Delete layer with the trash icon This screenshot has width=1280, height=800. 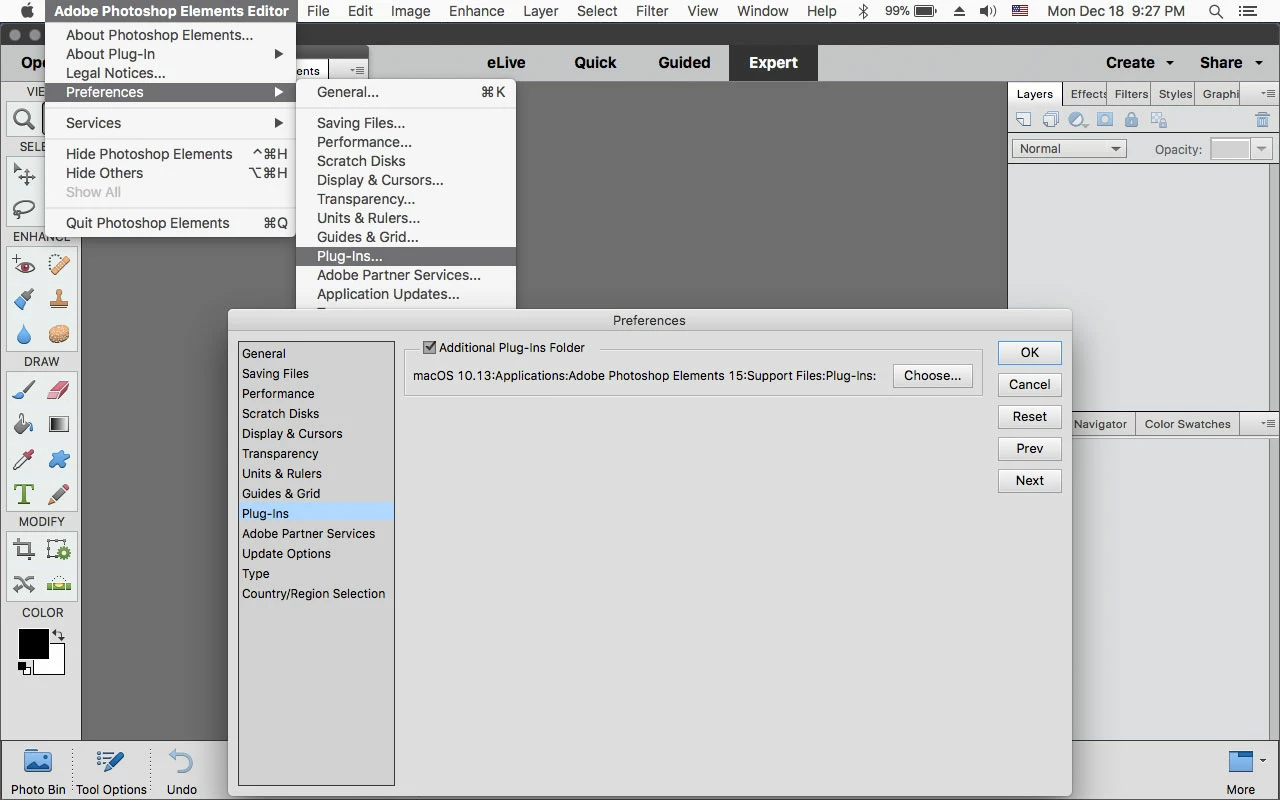[x=1262, y=120]
